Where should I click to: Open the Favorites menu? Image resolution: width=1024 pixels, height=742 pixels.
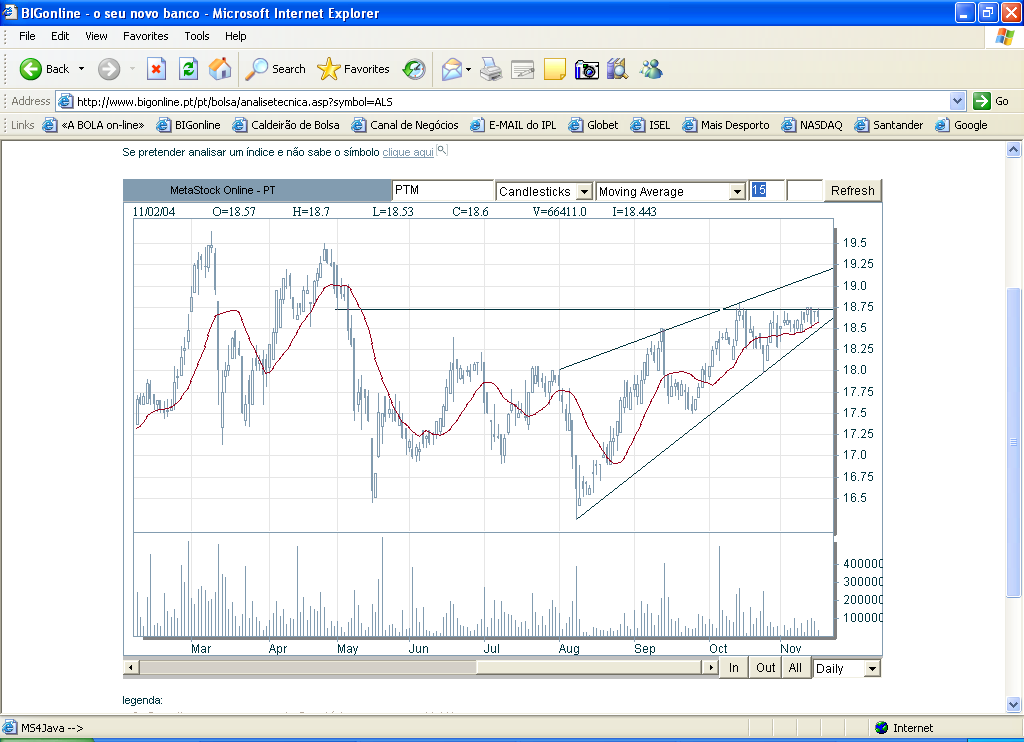pyautogui.click(x=145, y=36)
